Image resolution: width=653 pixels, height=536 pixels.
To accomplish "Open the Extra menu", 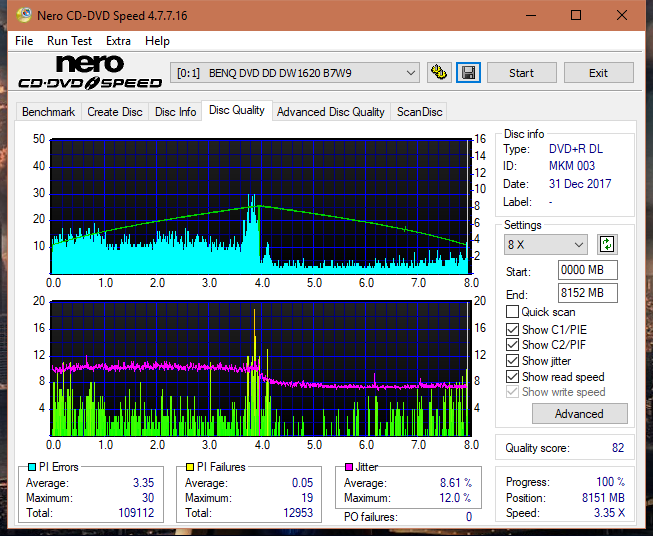I will 118,41.
